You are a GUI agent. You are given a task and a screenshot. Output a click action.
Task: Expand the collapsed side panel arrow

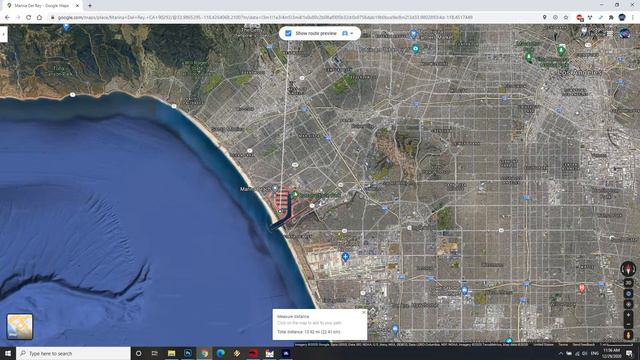point(3,34)
